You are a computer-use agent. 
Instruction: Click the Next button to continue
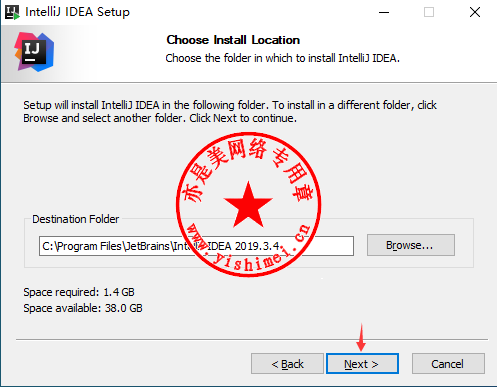tap(362, 364)
